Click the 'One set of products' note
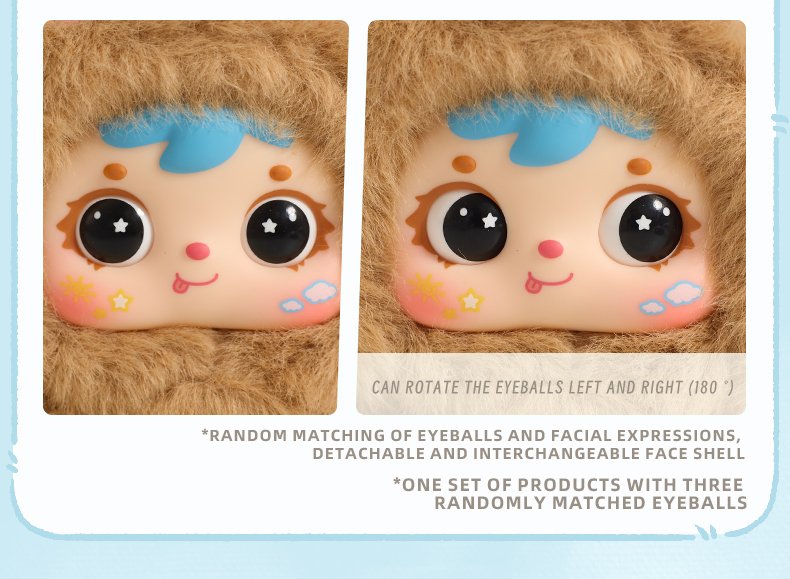 point(569,493)
